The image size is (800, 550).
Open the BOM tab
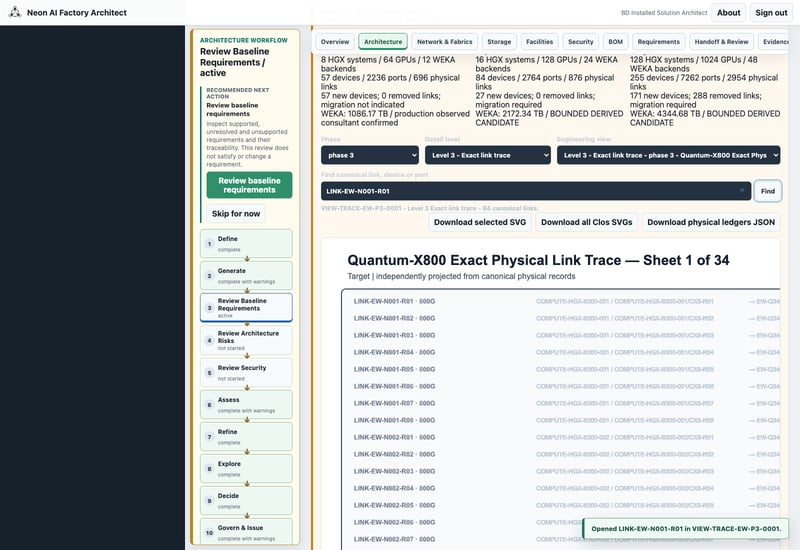(x=615, y=42)
